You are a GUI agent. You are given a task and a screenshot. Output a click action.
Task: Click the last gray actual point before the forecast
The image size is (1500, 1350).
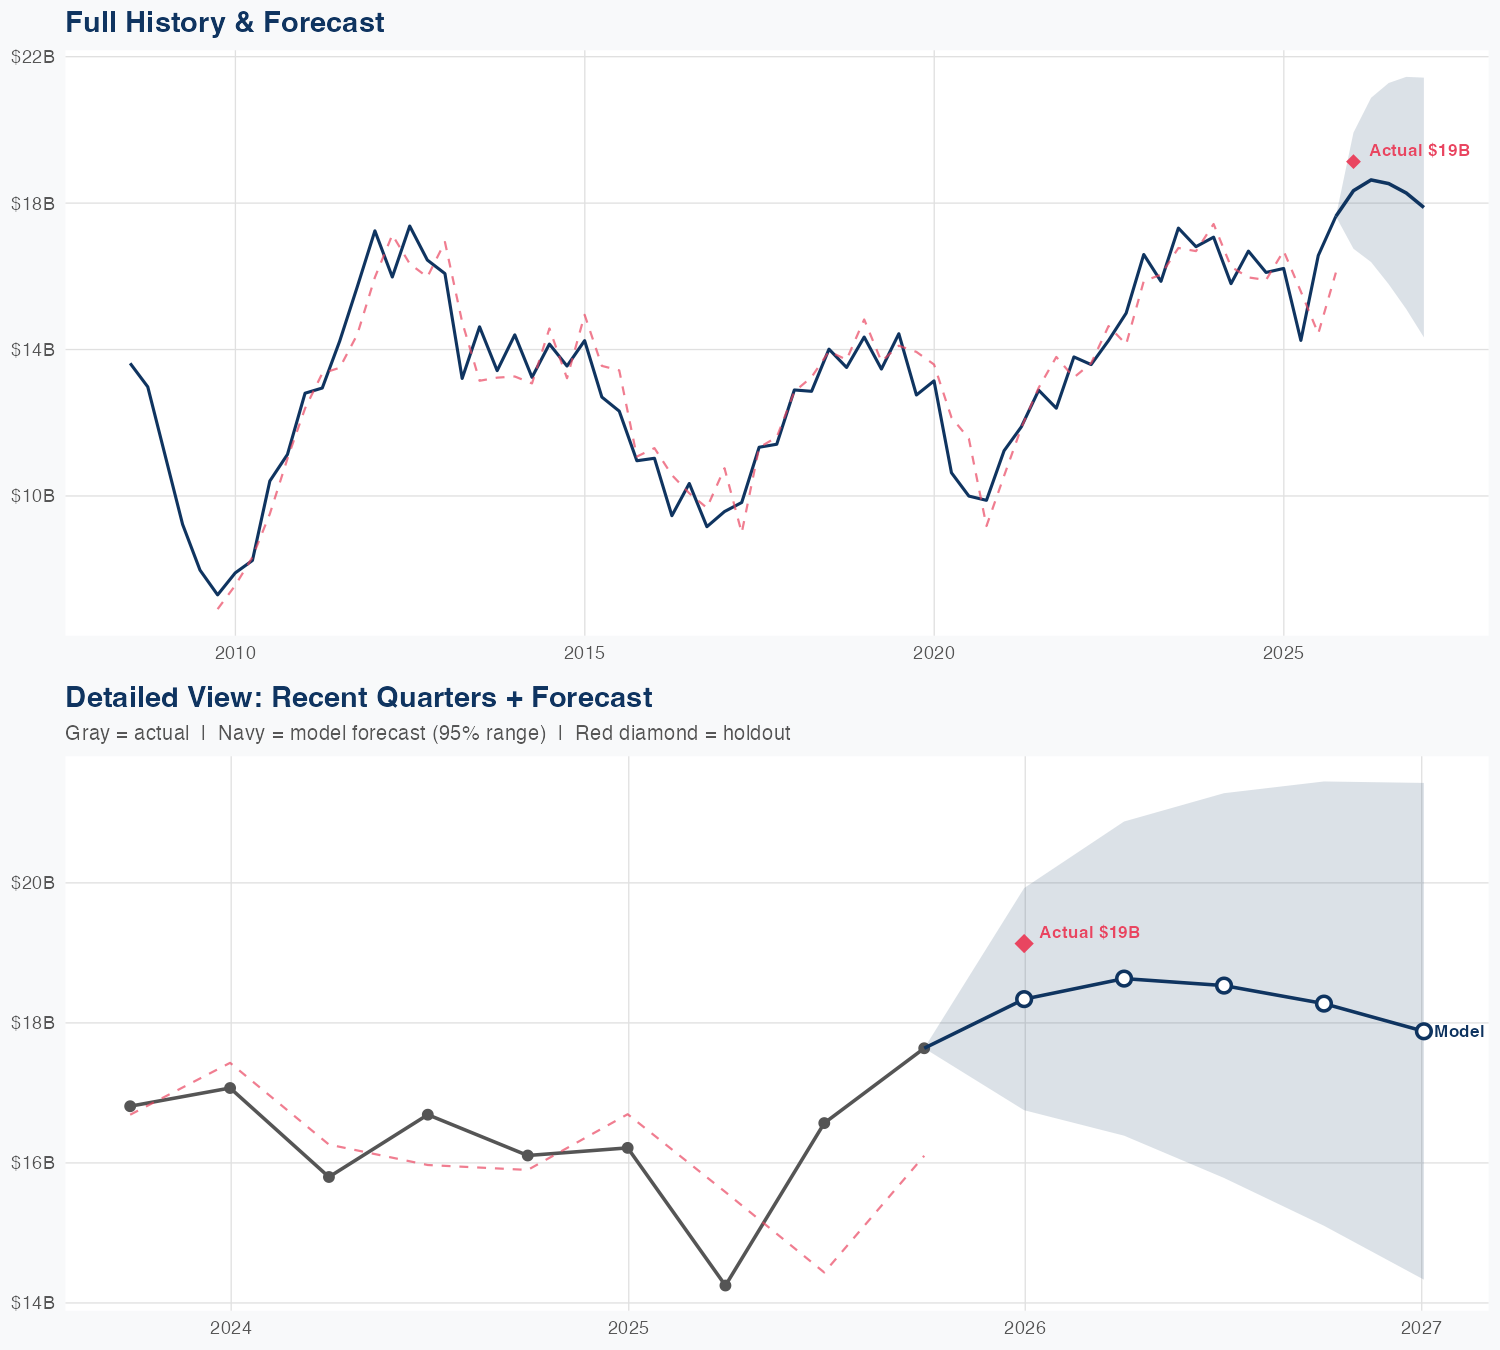(924, 1048)
